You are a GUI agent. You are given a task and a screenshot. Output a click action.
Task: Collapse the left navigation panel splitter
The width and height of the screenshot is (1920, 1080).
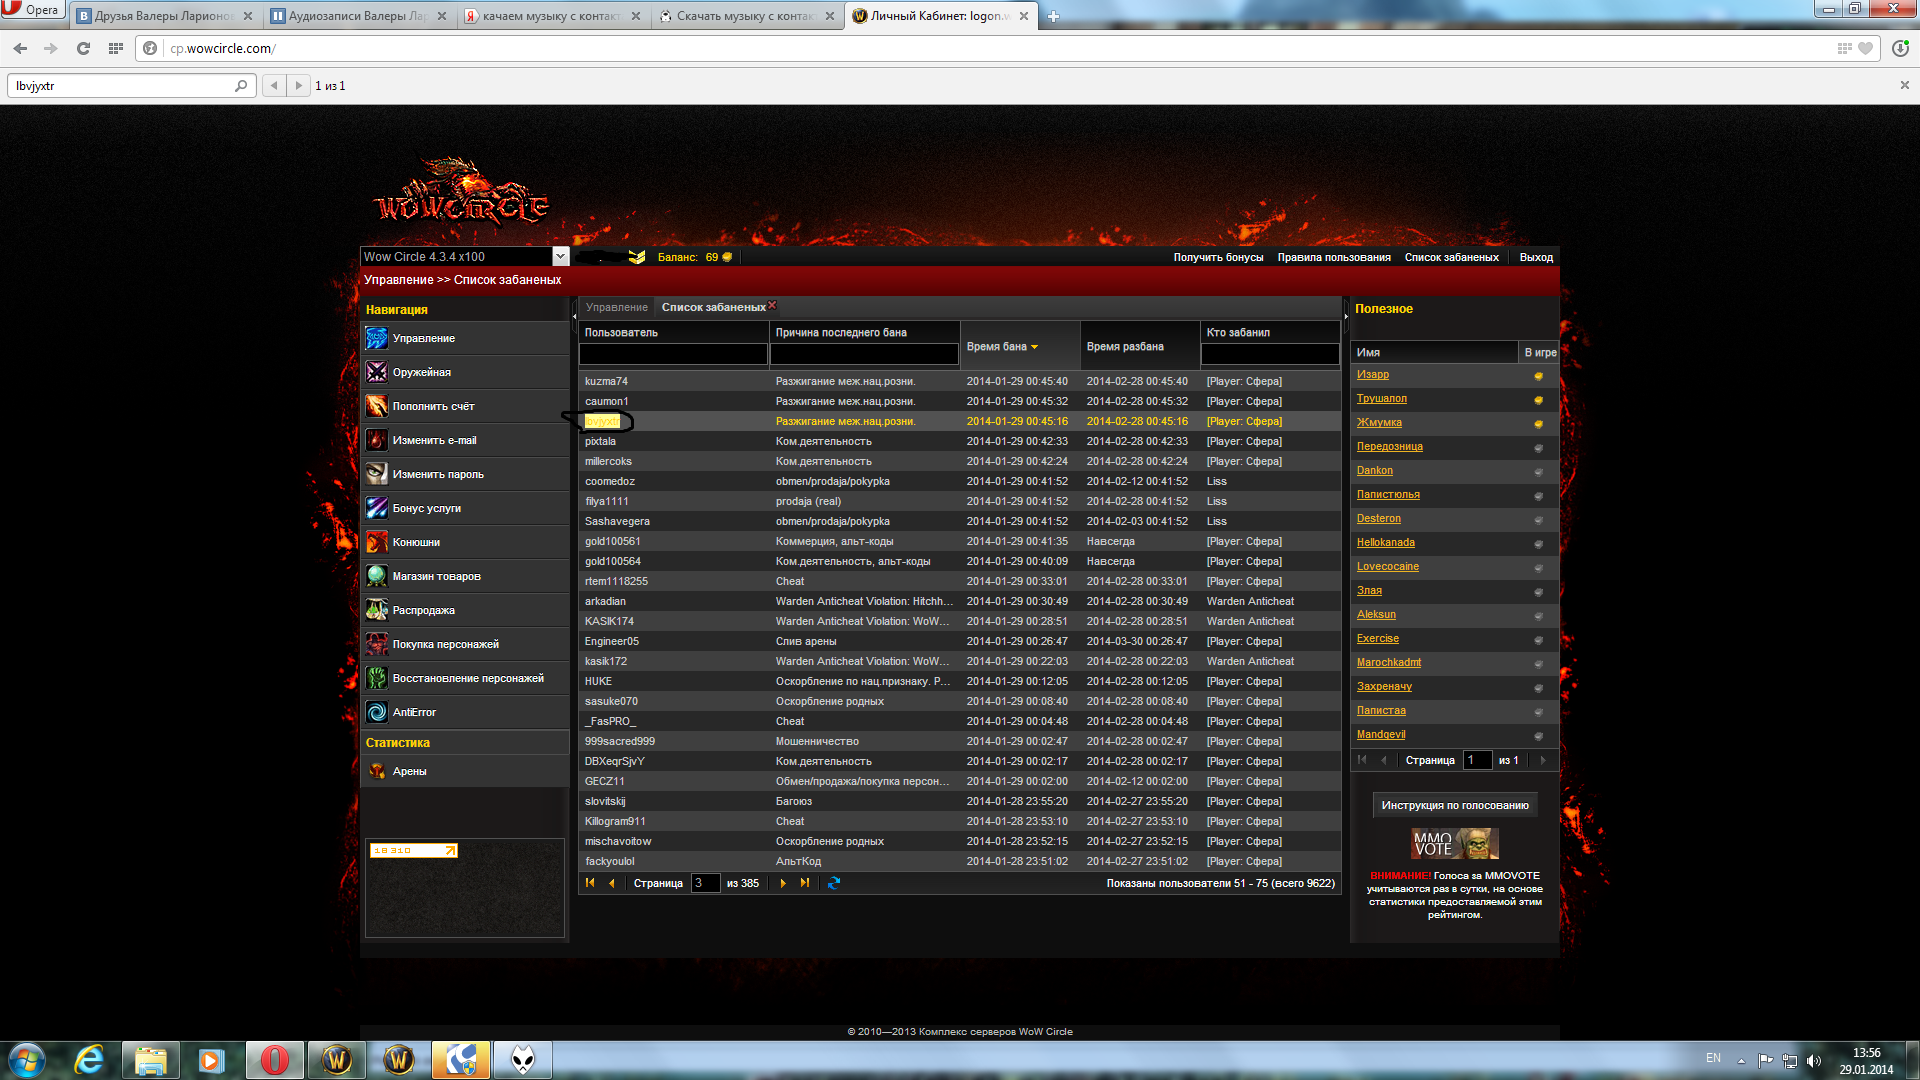(574, 317)
